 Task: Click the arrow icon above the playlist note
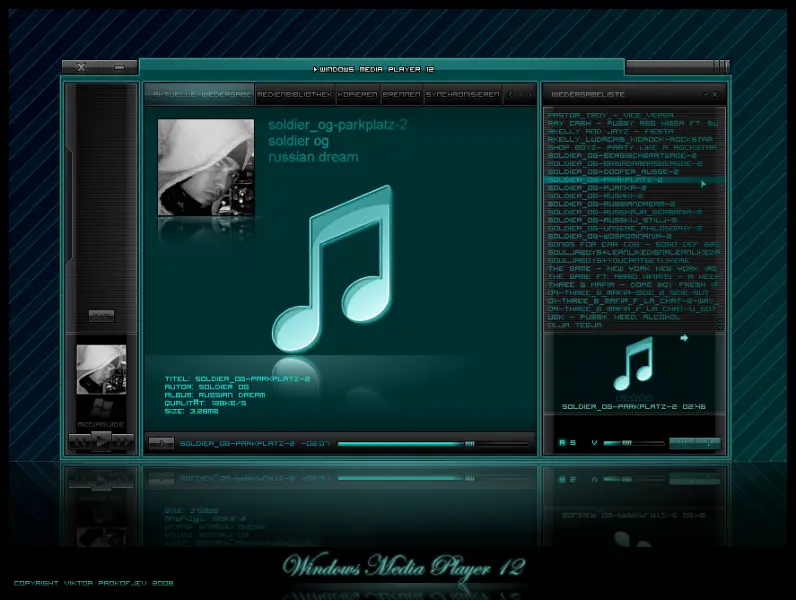pos(684,338)
